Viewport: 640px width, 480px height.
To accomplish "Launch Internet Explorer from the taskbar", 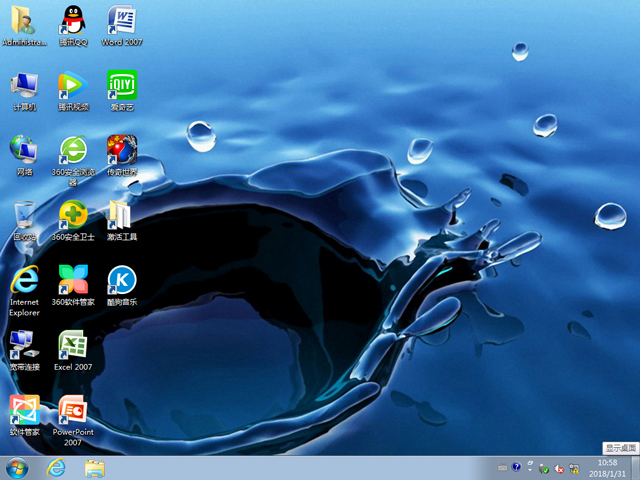I will coord(56,468).
